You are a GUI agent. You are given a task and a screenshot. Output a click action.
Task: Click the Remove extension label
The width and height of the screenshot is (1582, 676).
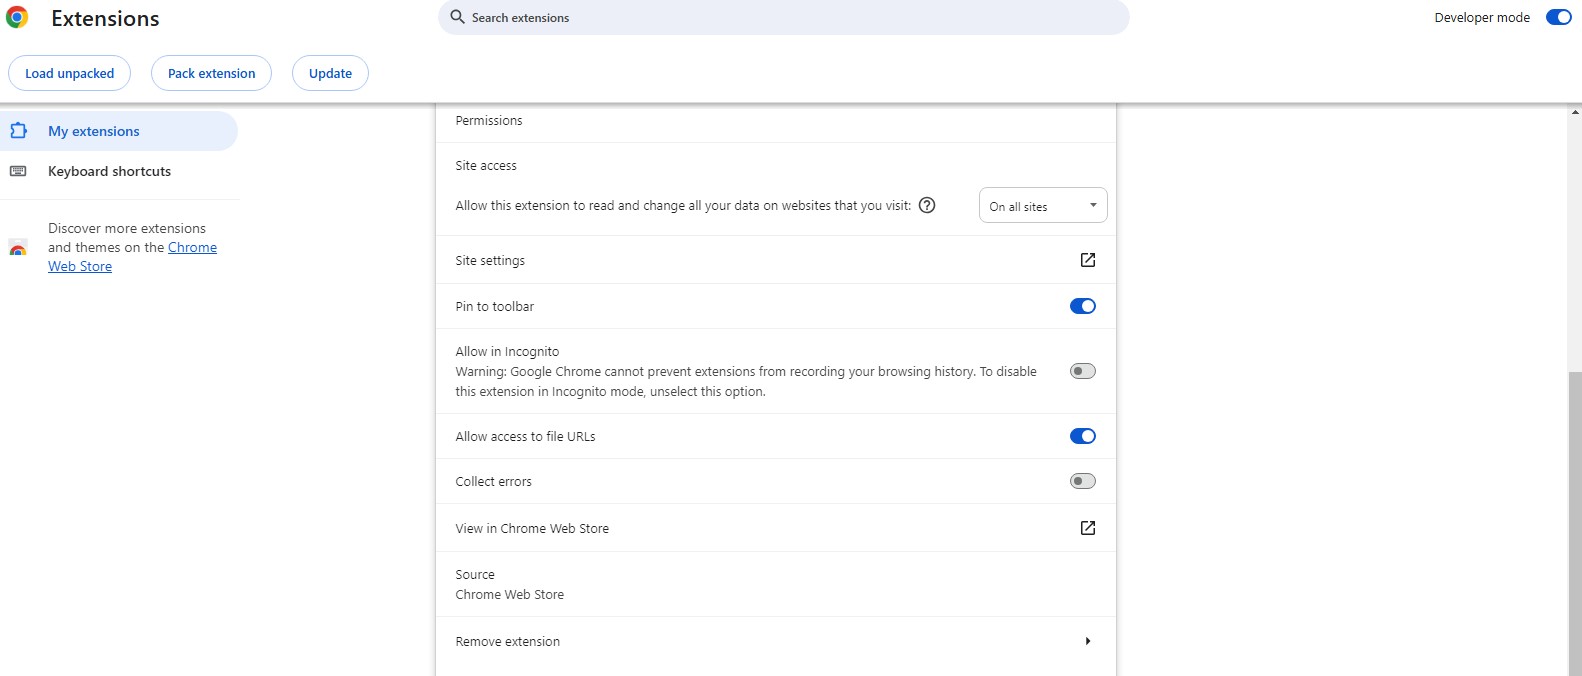(508, 641)
